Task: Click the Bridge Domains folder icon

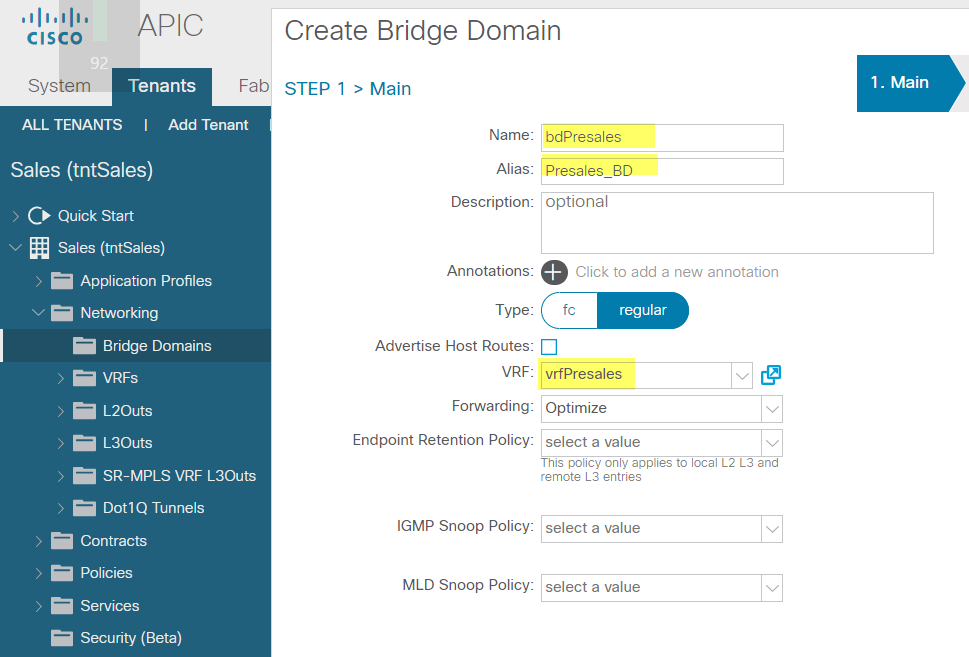Action: [x=84, y=345]
